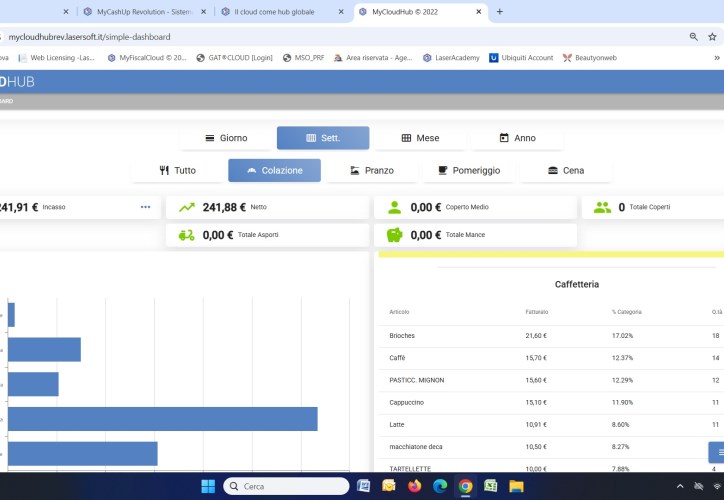Click the piggy bank icon for Totale Mance
The height and width of the screenshot is (500, 724).
pos(395,235)
